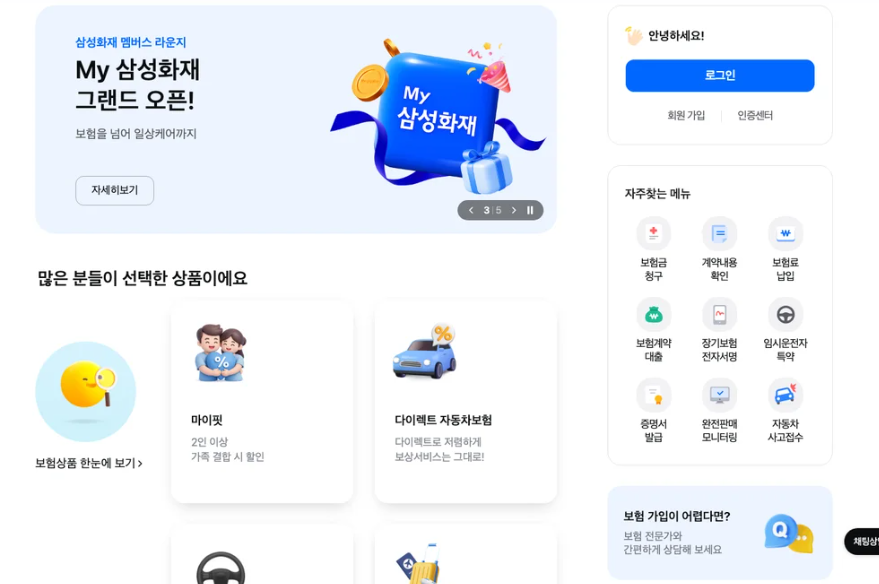The image size is (879, 584).
Task: Select the 보험료 납입 payment icon
Action: coord(785,234)
